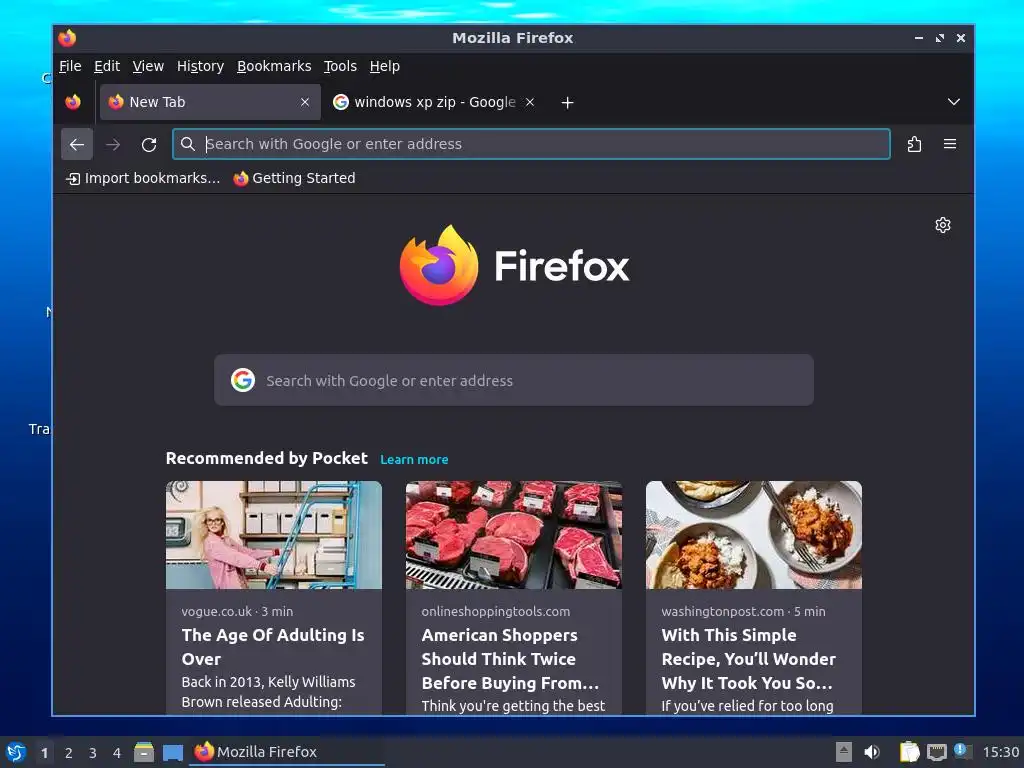Viewport: 1024px width, 768px height.
Task: Click the 15:30 clock in taskbar
Action: point(1000,752)
